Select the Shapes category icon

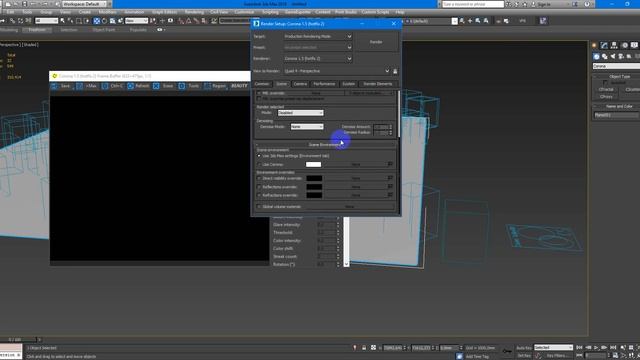point(604,56)
